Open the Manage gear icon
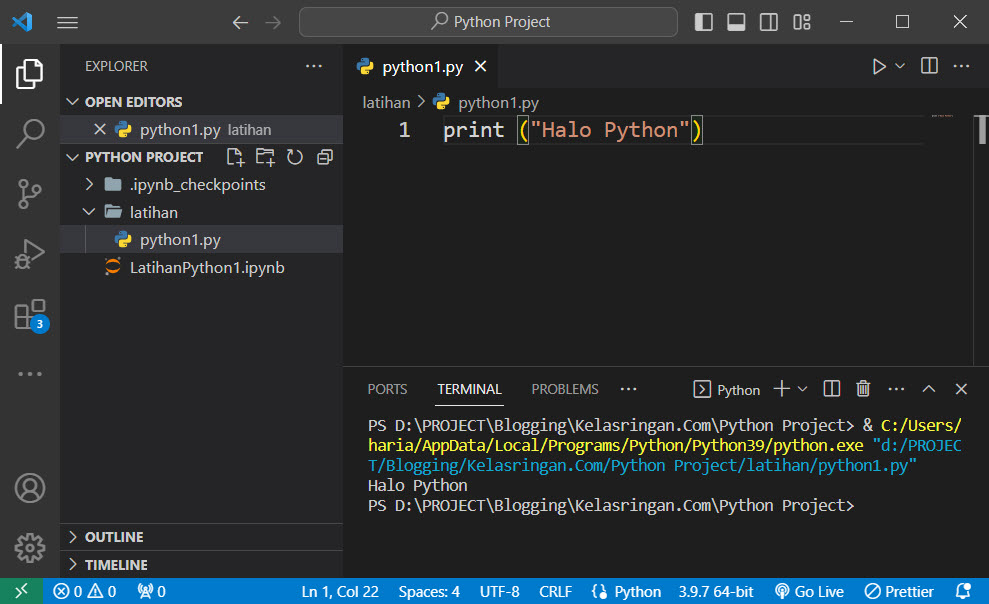The width and height of the screenshot is (989, 604). (30, 548)
